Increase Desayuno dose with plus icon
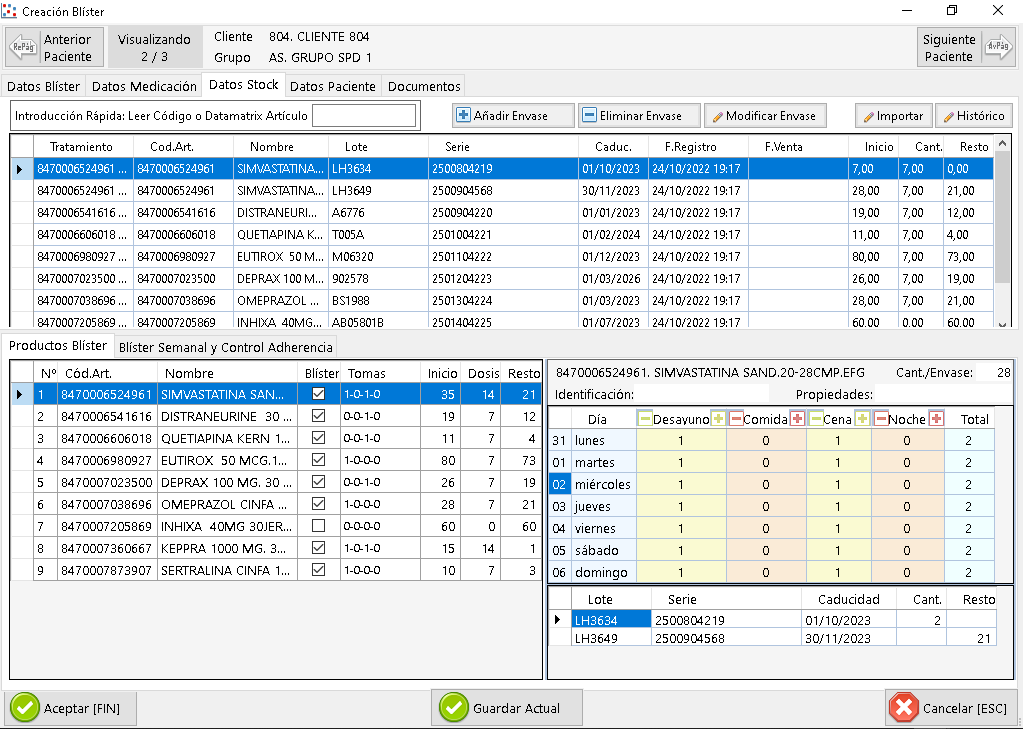The width and height of the screenshot is (1023, 729). pyautogui.click(x=718, y=419)
